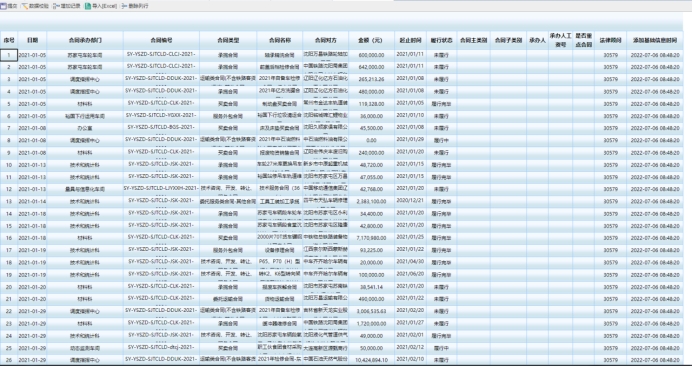
Task: Click the green 导入[Excel] icon
Action: 88,6
